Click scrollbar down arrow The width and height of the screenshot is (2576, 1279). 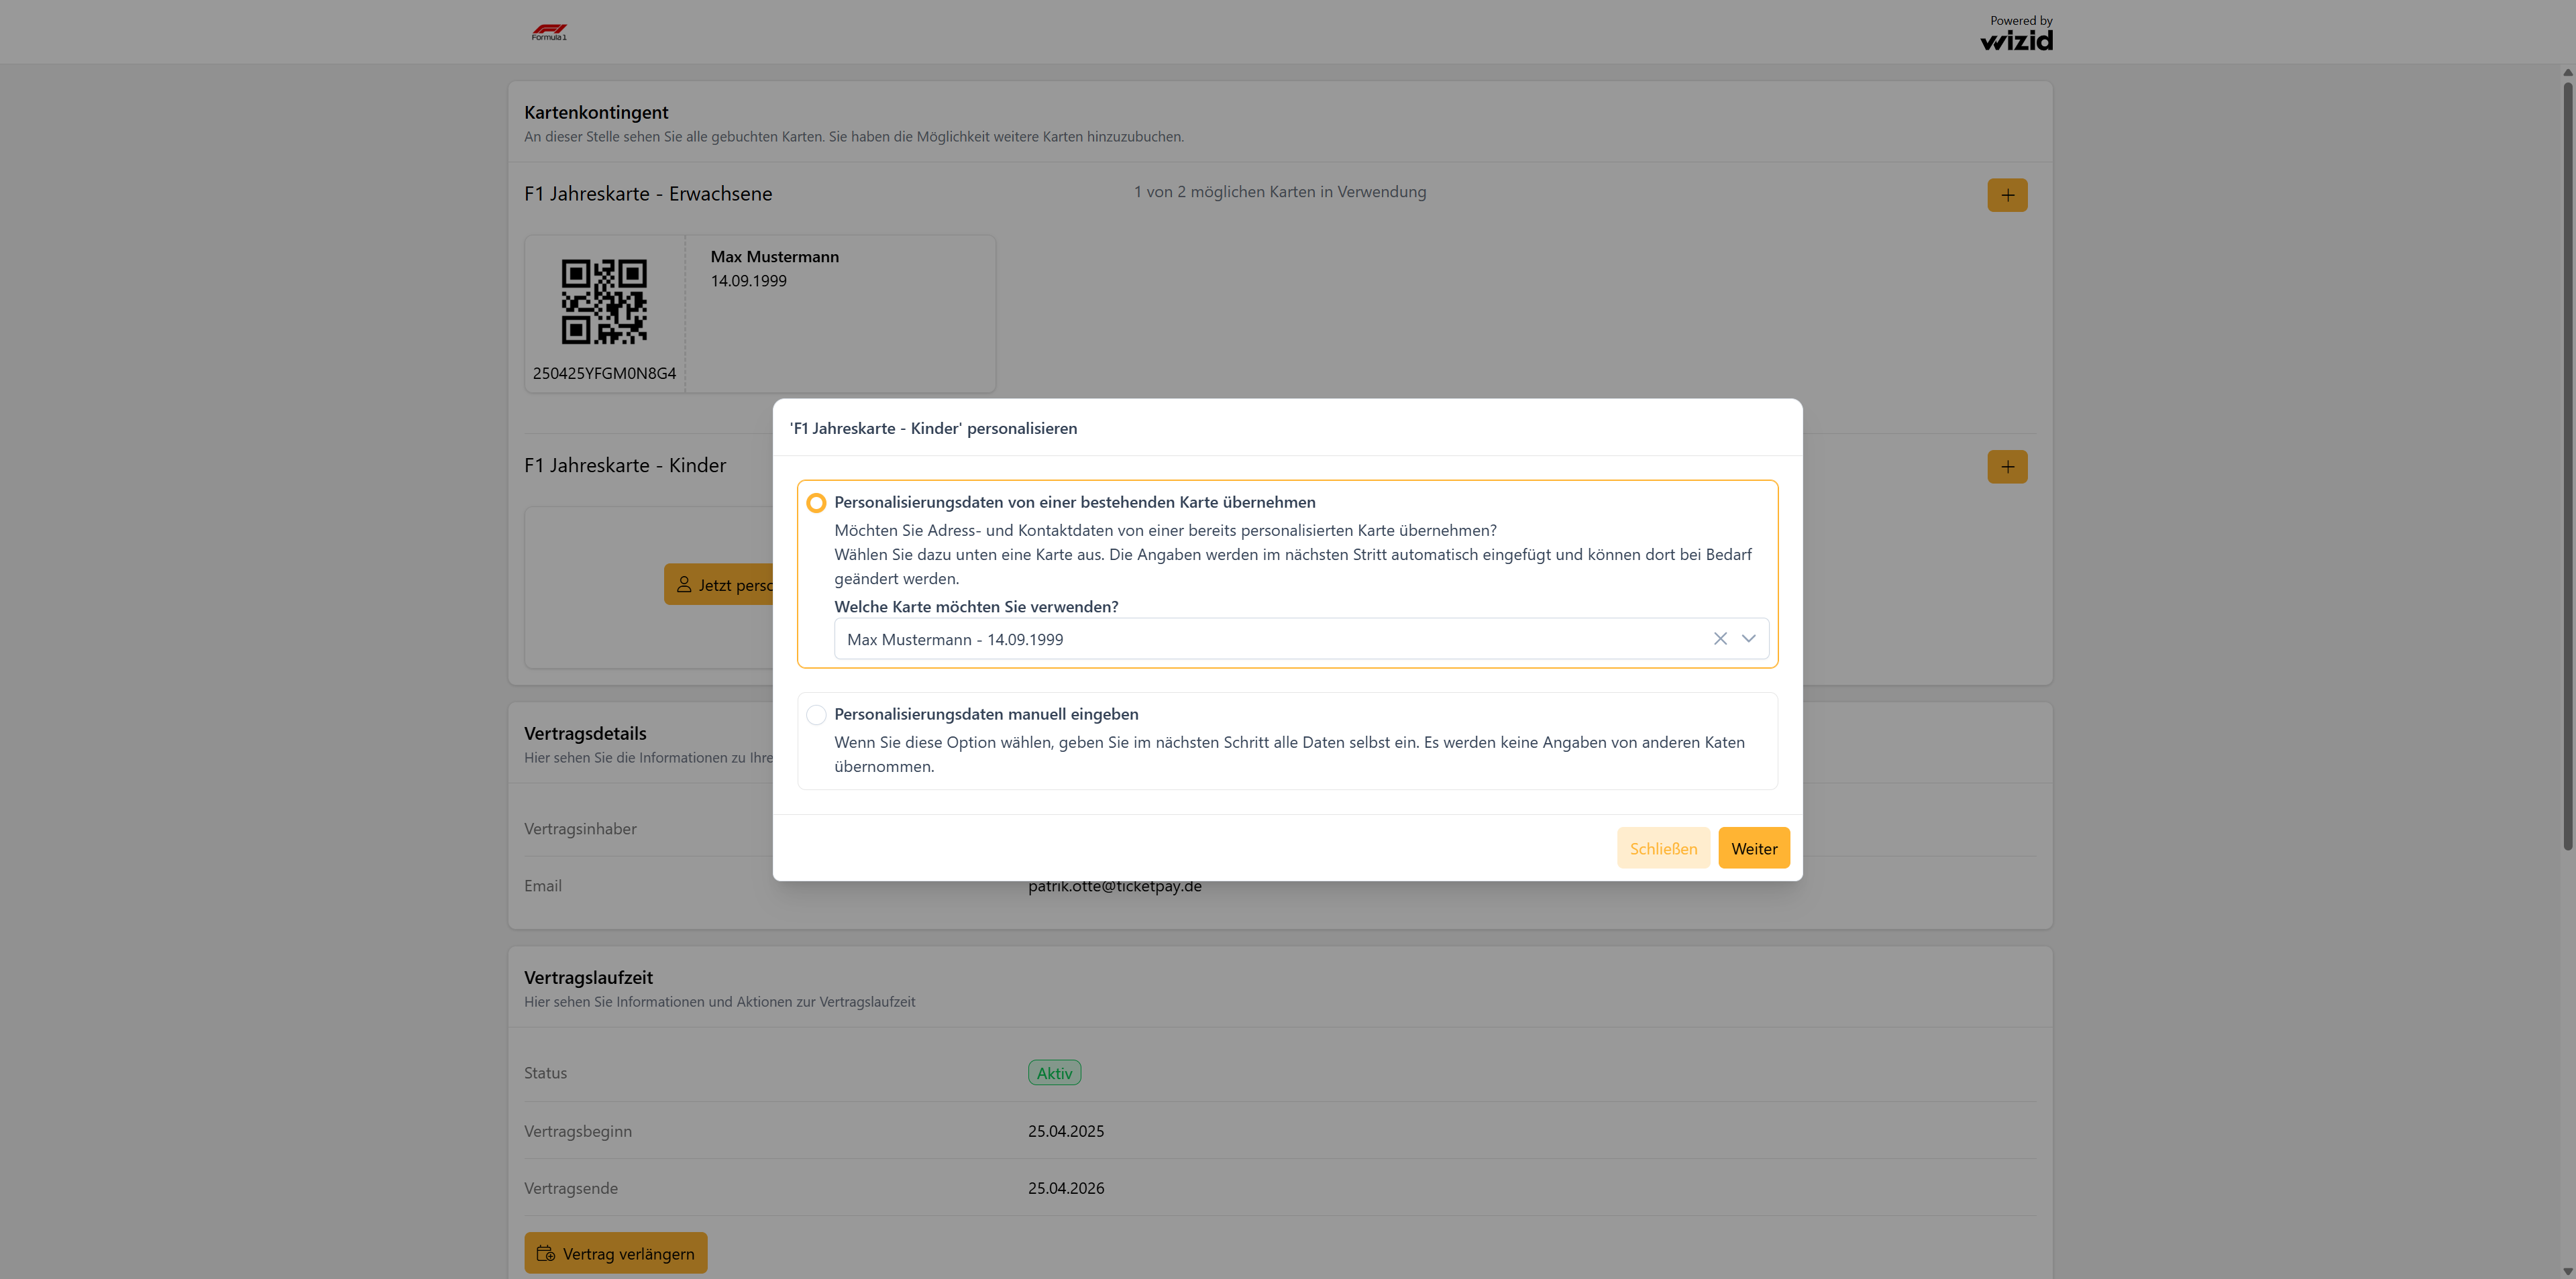tap(2567, 1271)
